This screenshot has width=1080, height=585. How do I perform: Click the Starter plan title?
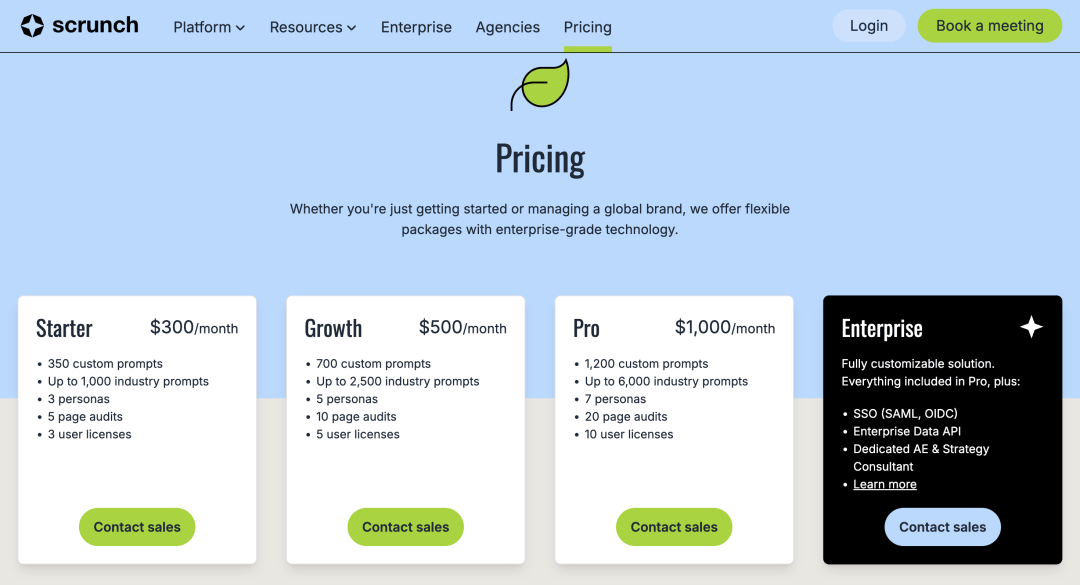(x=64, y=328)
